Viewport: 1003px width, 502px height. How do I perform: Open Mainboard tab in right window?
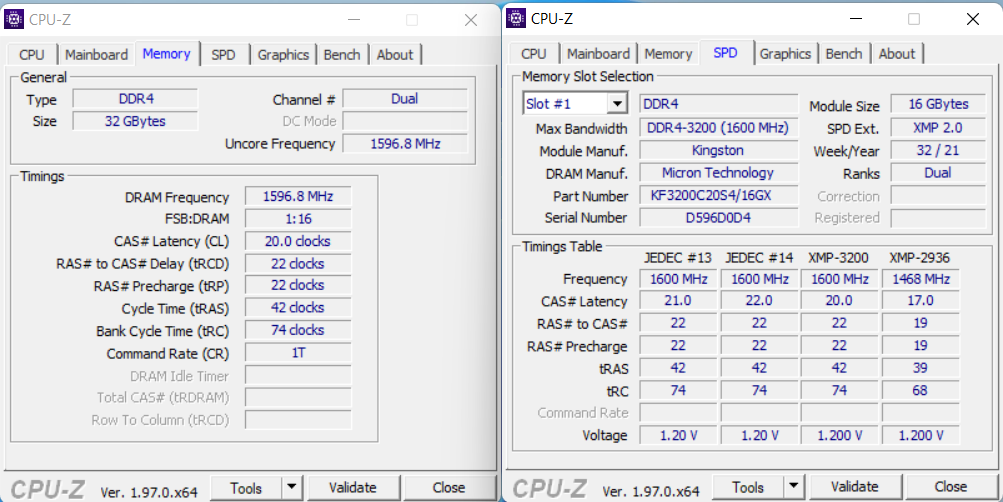coord(599,54)
